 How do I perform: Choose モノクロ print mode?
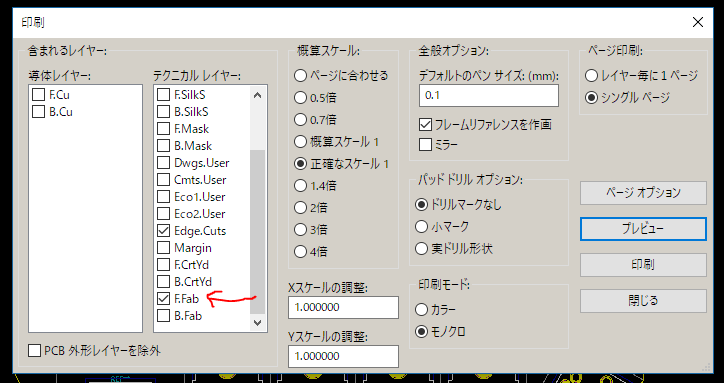422,332
